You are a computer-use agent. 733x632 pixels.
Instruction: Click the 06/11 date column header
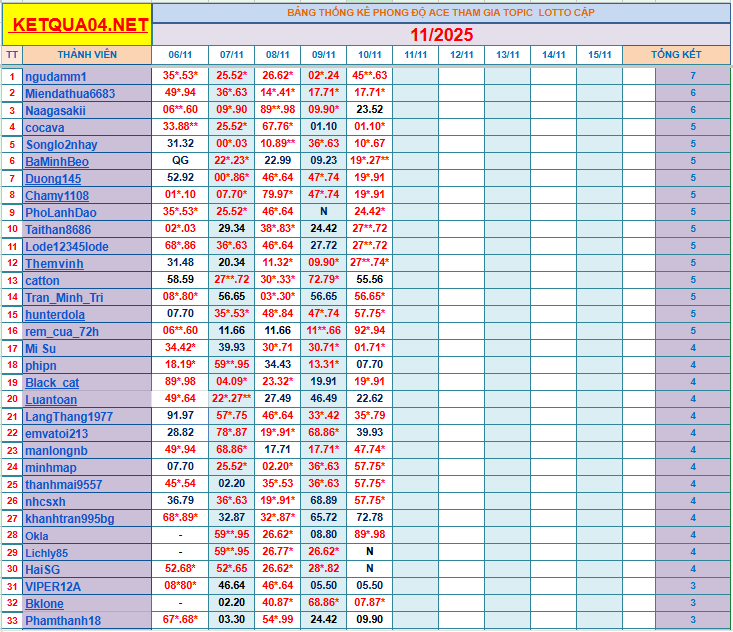(x=180, y=55)
